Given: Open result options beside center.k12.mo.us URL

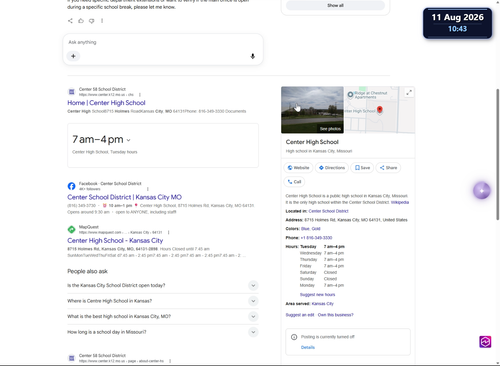Looking at the screenshot, I should tap(140, 95).
